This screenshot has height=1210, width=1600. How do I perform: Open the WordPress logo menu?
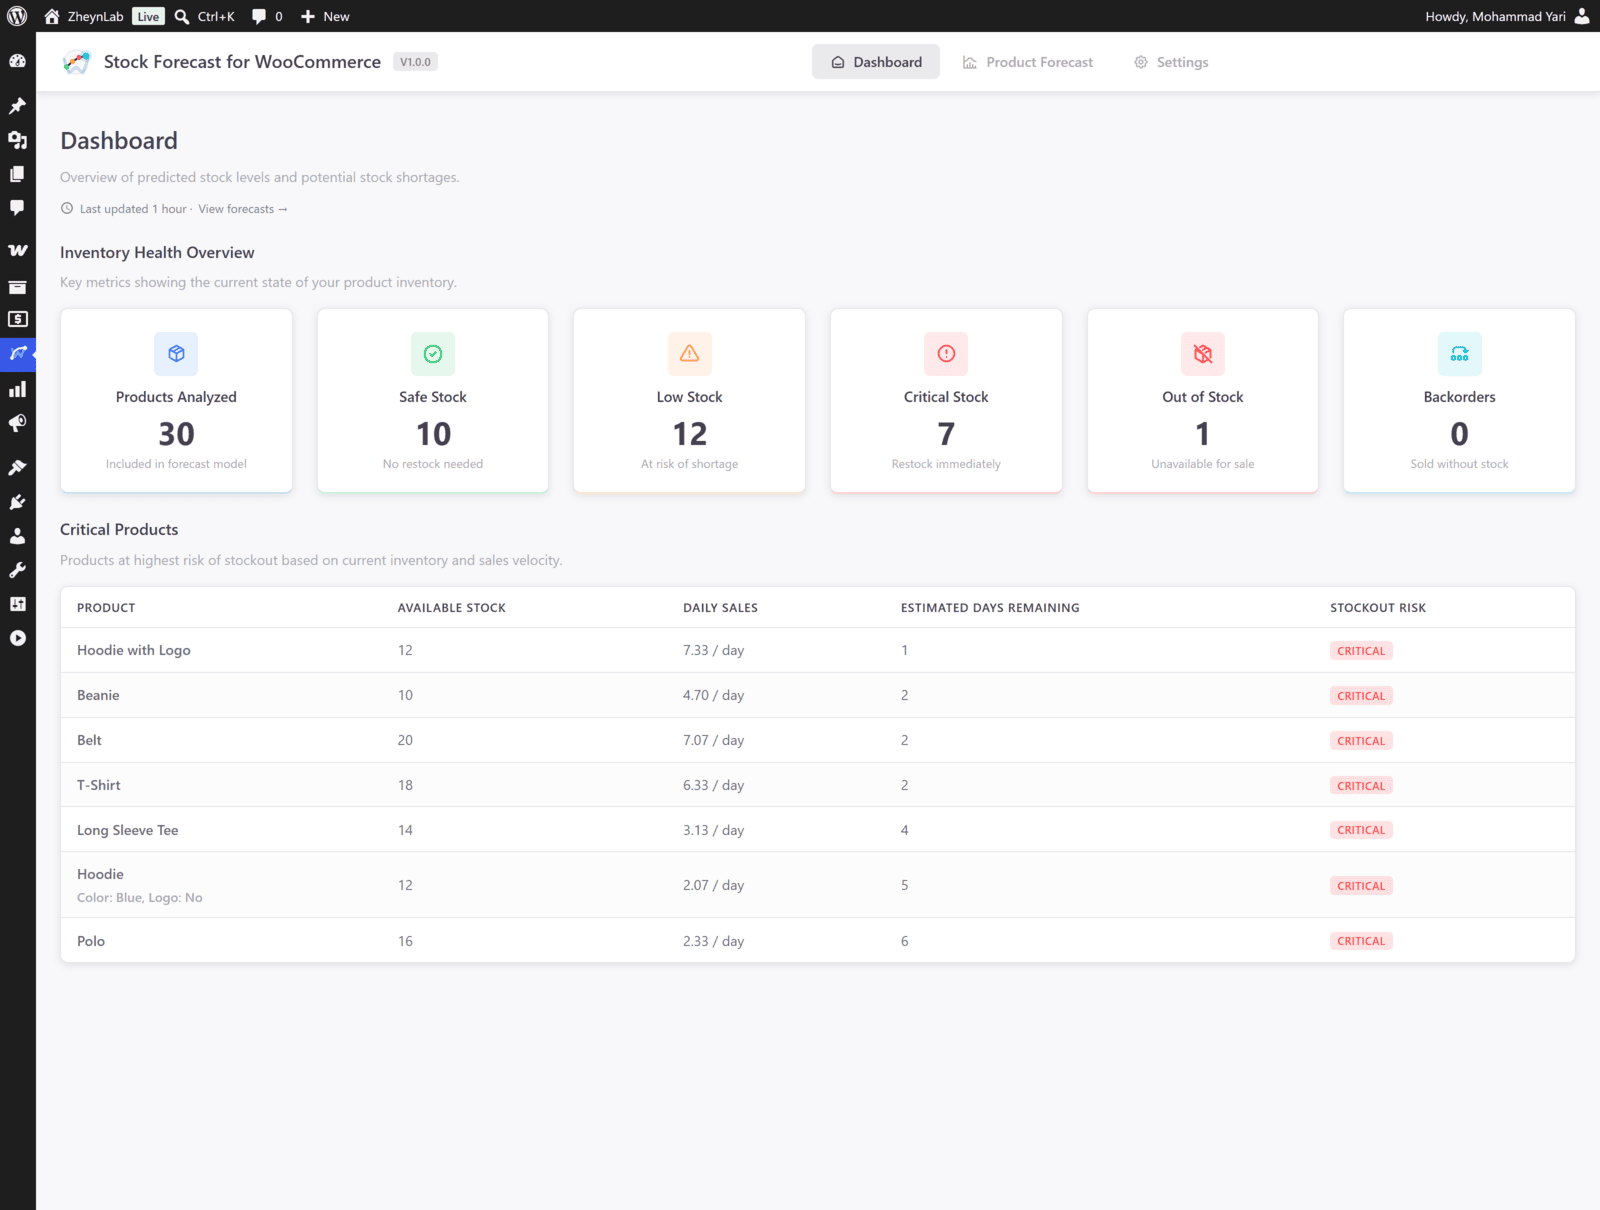(x=17, y=16)
